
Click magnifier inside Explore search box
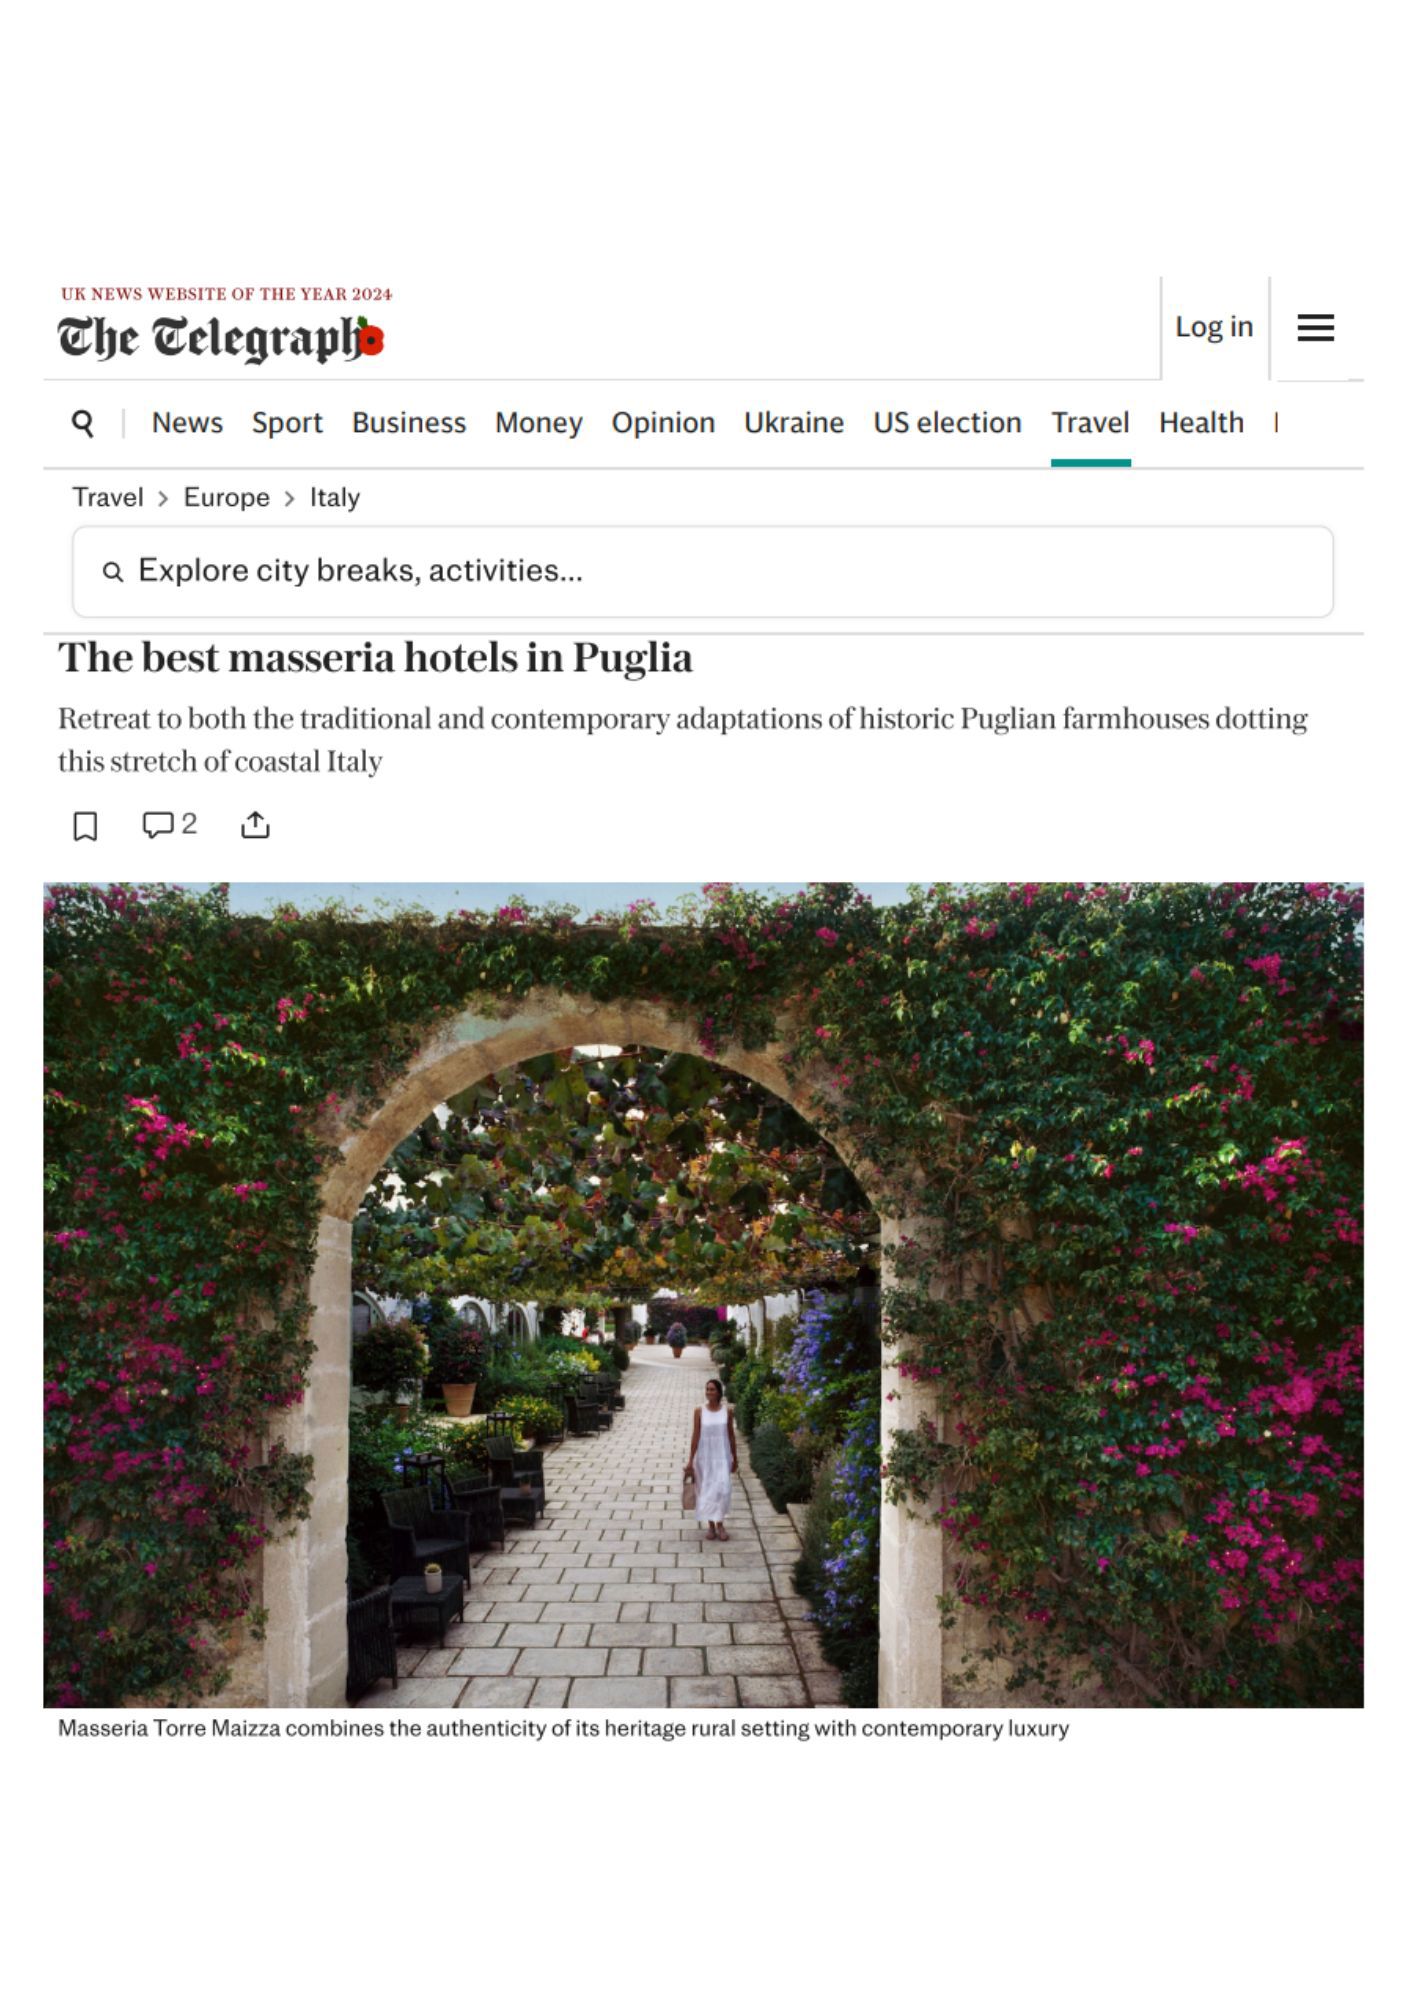tap(113, 572)
